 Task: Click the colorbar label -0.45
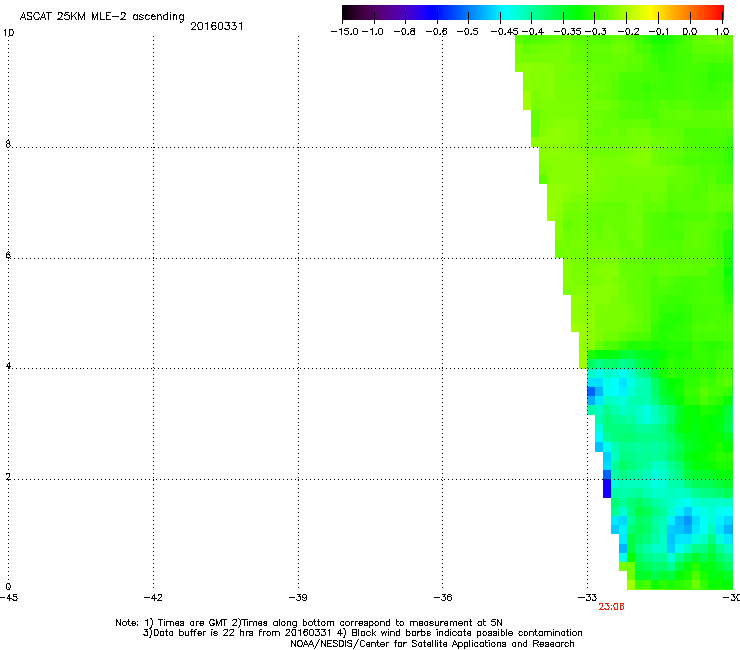pyautogui.click(x=505, y=32)
